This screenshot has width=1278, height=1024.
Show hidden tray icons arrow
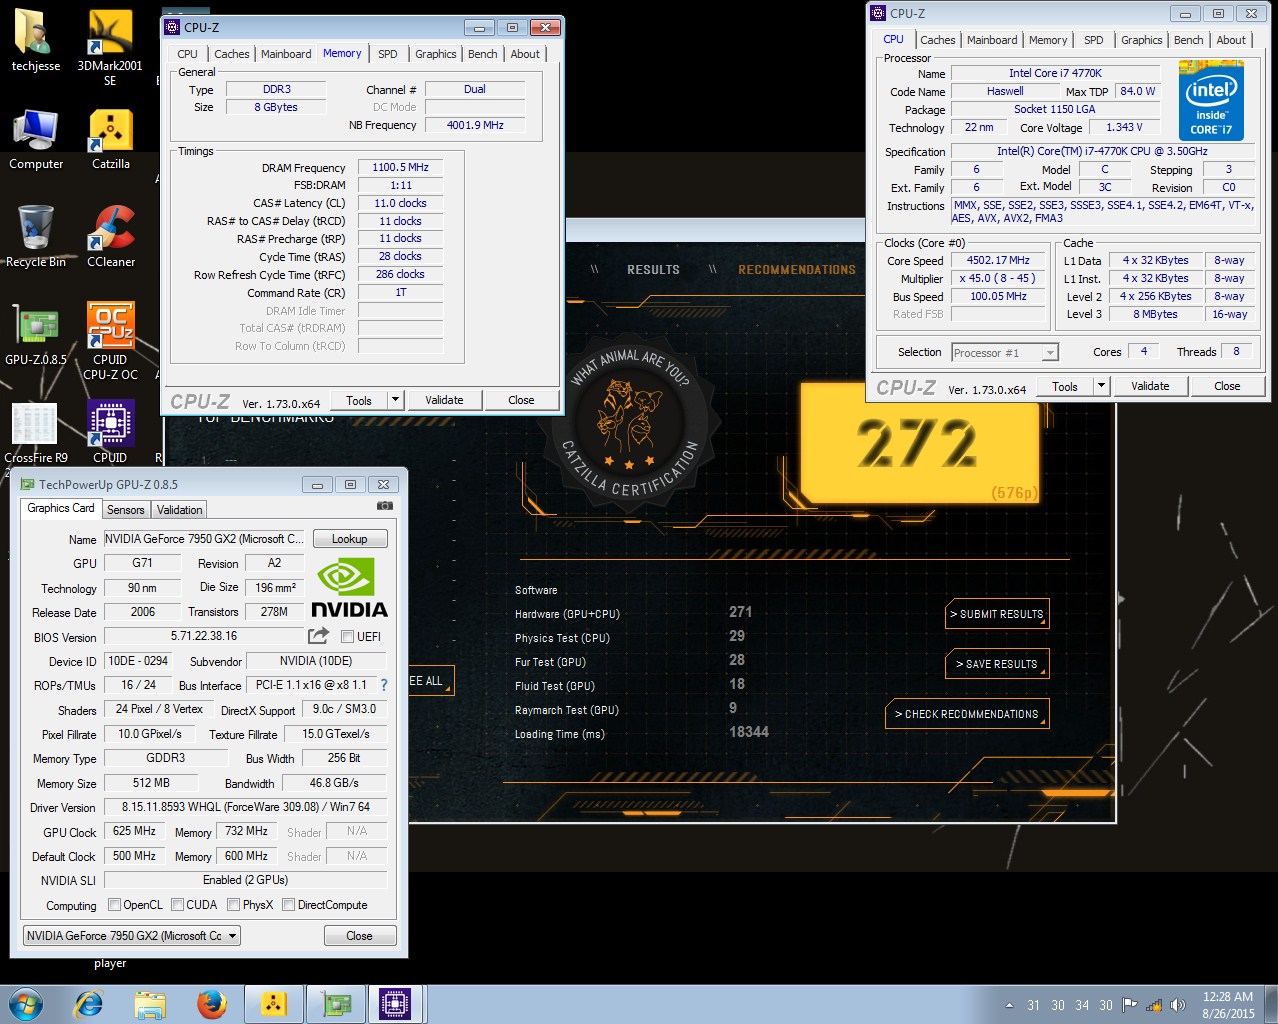(x=1009, y=1005)
